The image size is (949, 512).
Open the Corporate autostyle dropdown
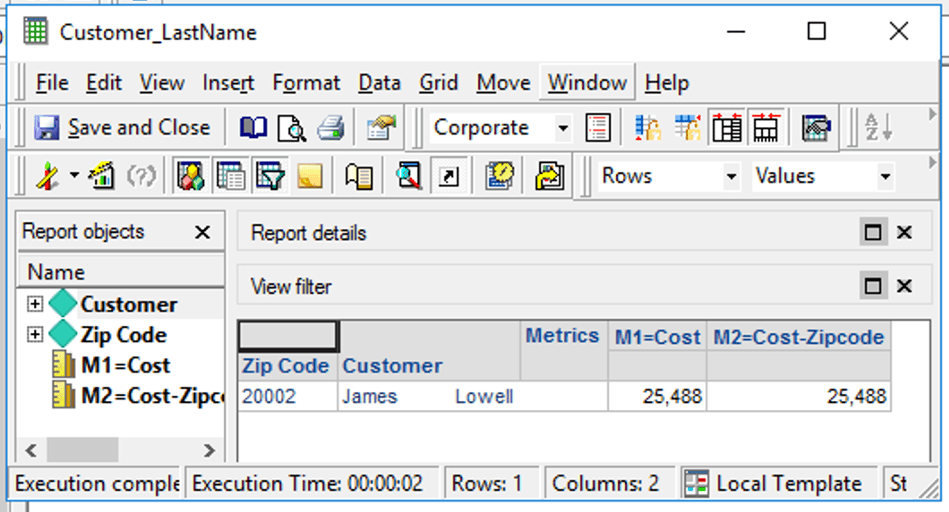[562, 128]
